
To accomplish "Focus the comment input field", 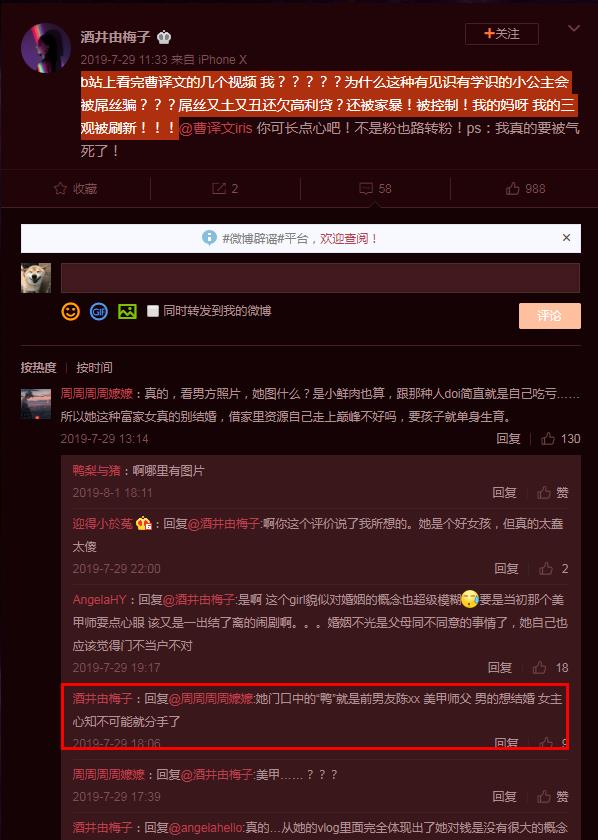I will pyautogui.click(x=320, y=278).
